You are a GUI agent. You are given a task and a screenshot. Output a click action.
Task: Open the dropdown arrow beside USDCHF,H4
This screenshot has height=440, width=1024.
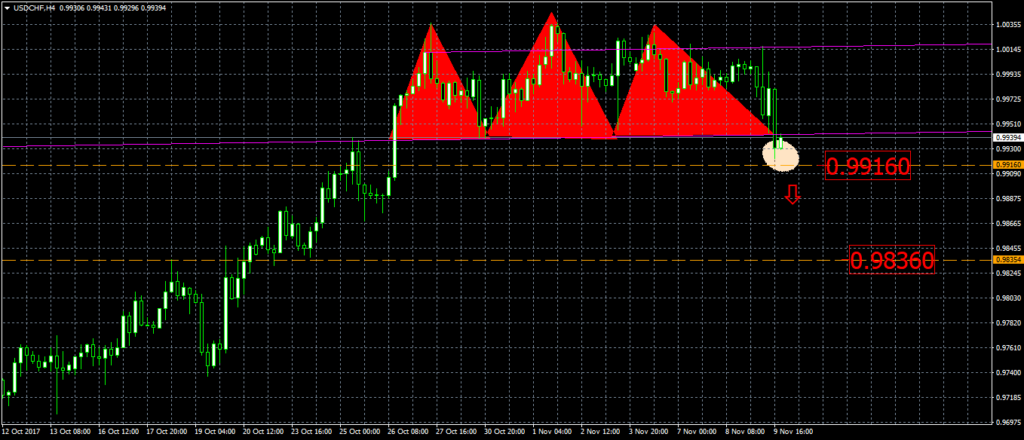click(x=6, y=6)
